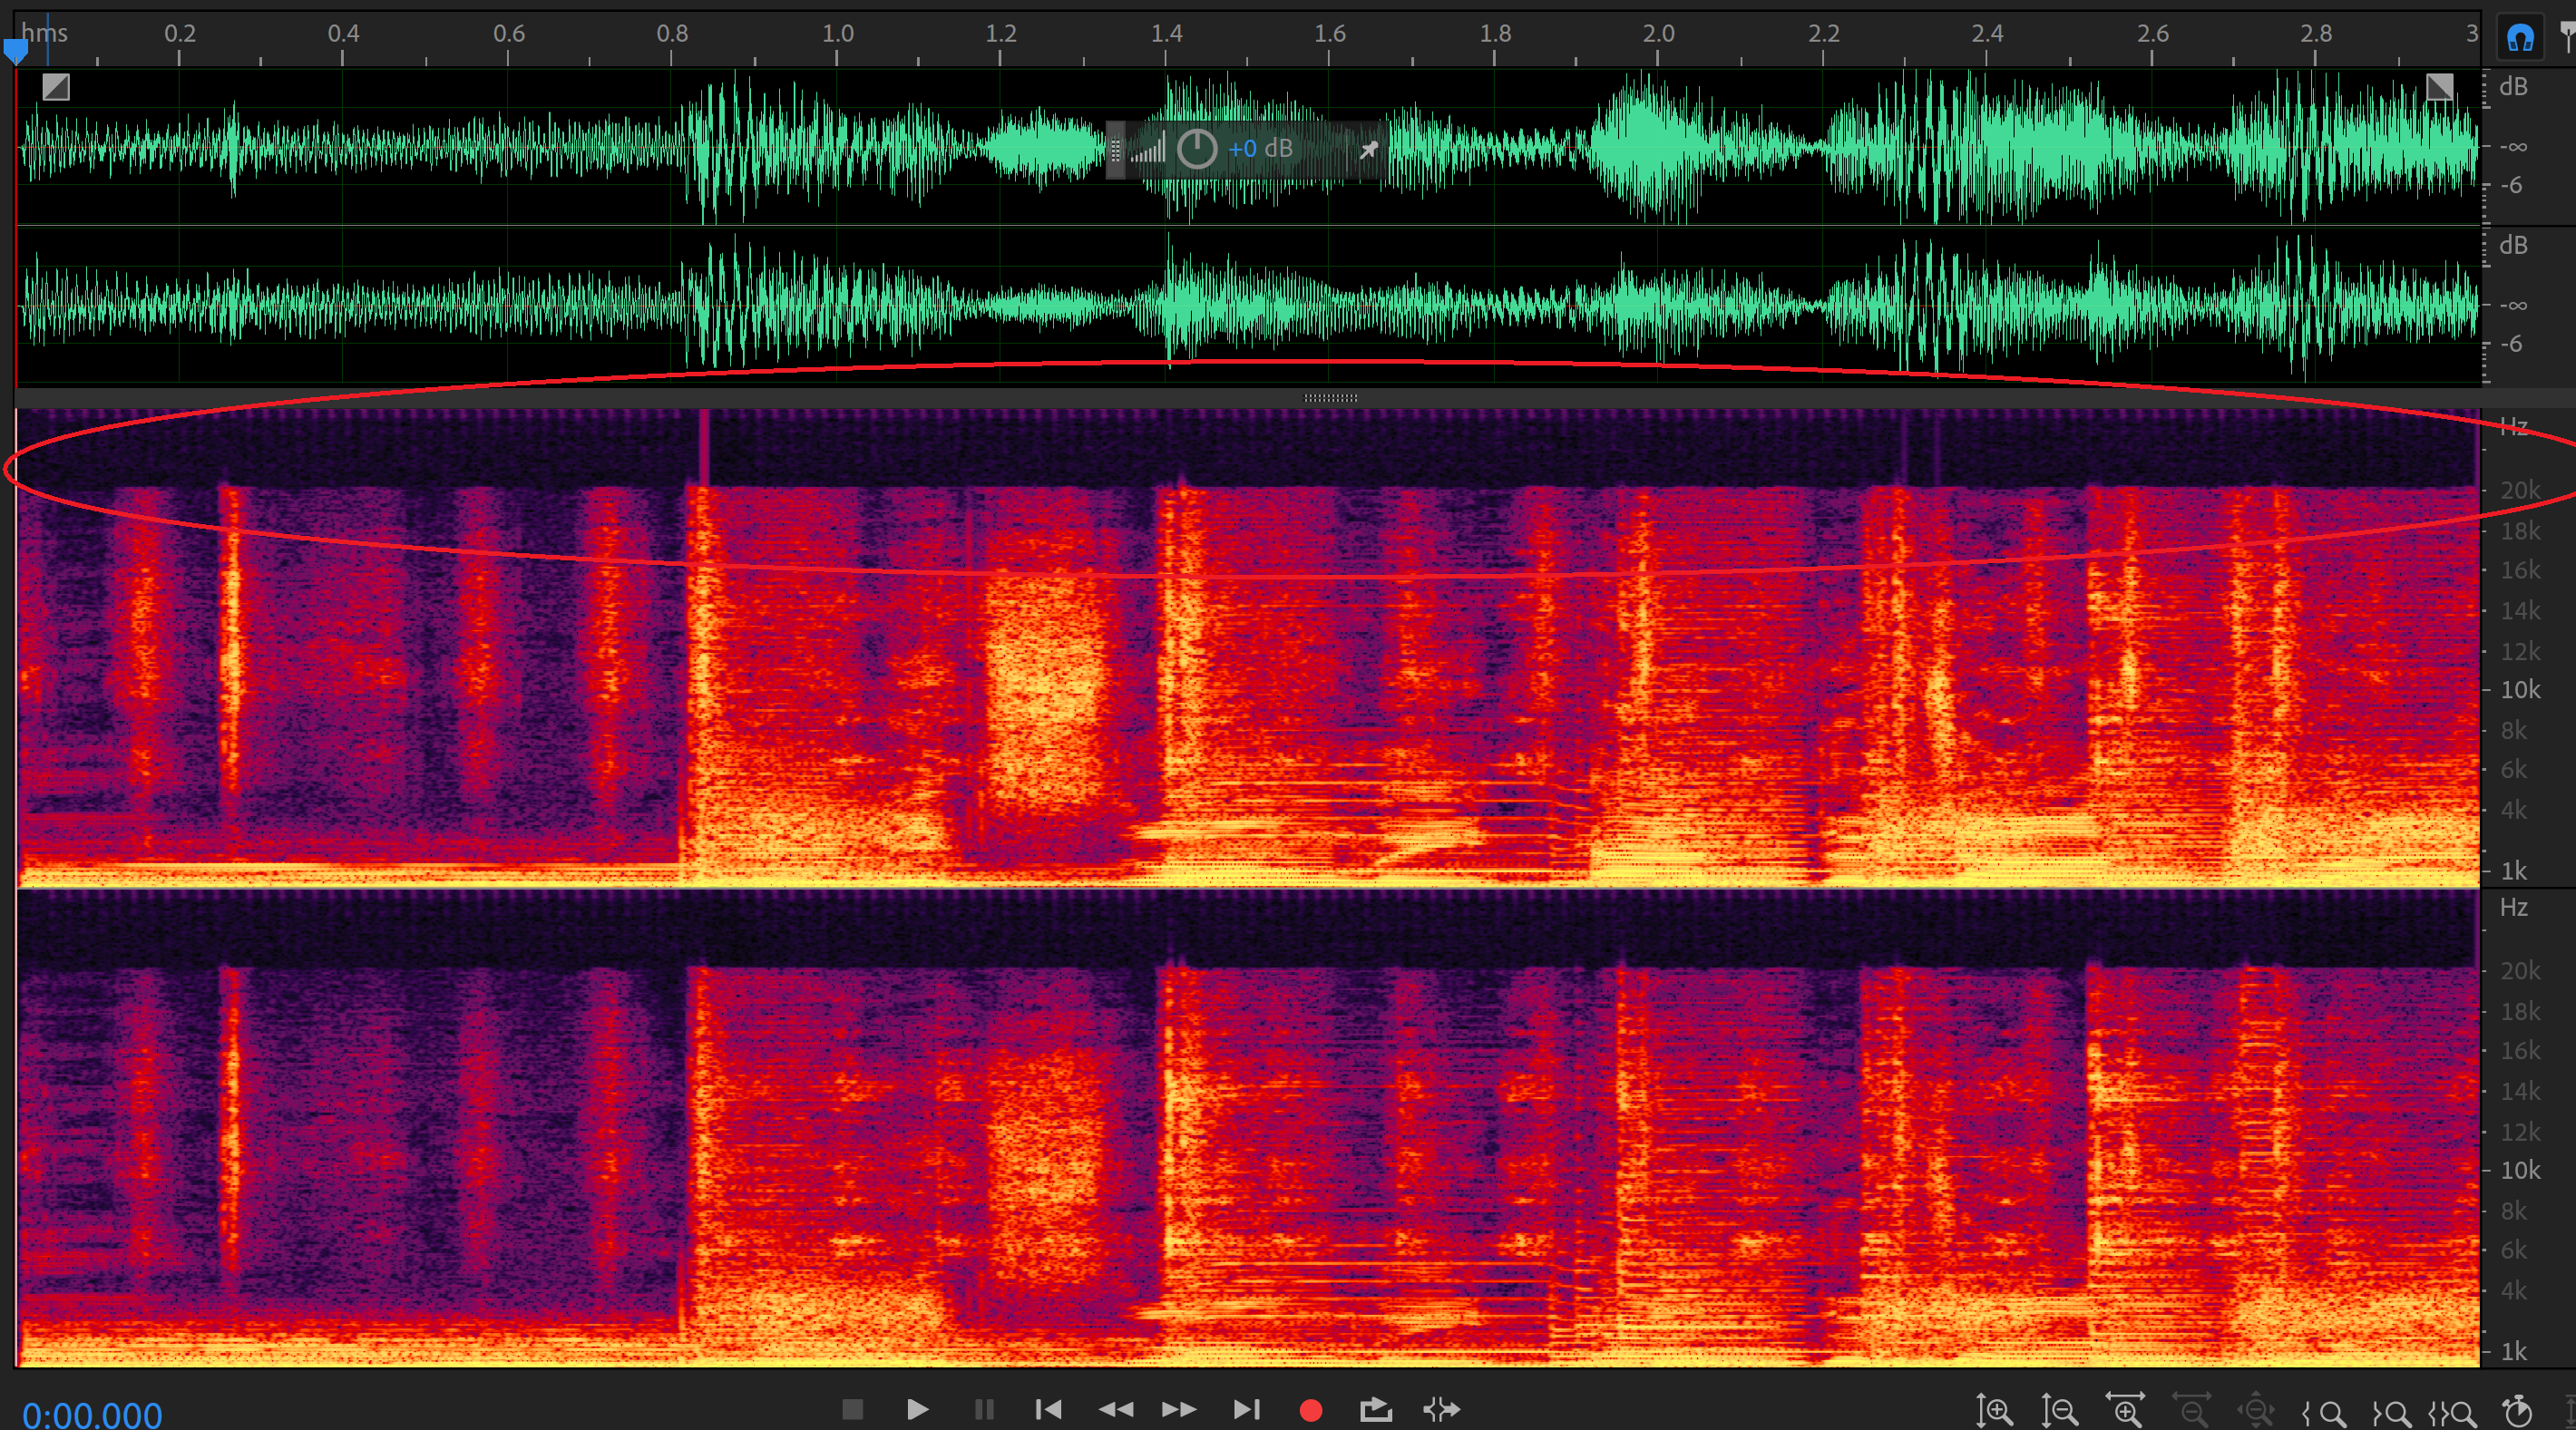The width and height of the screenshot is (2576, 1430).
Task: Toggle timed zoom stopwatch icon
Action: click(2518, 1411)
